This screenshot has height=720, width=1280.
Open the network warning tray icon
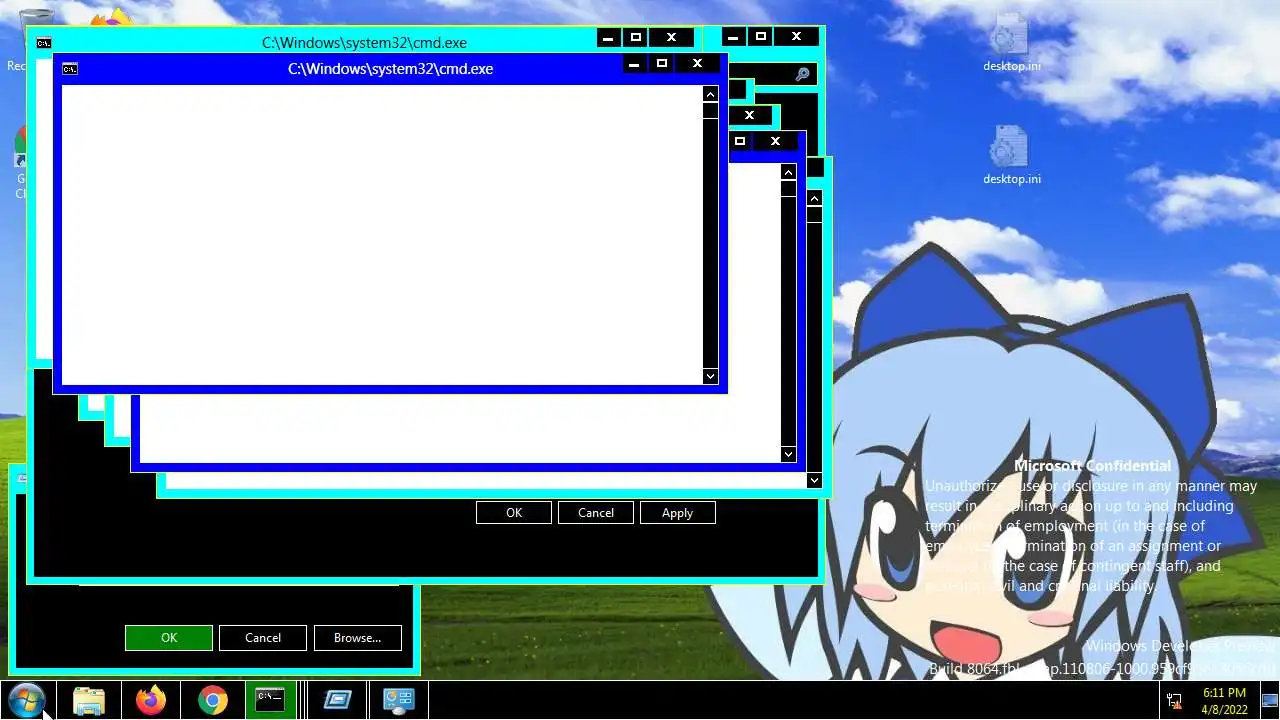[1174, 700]
